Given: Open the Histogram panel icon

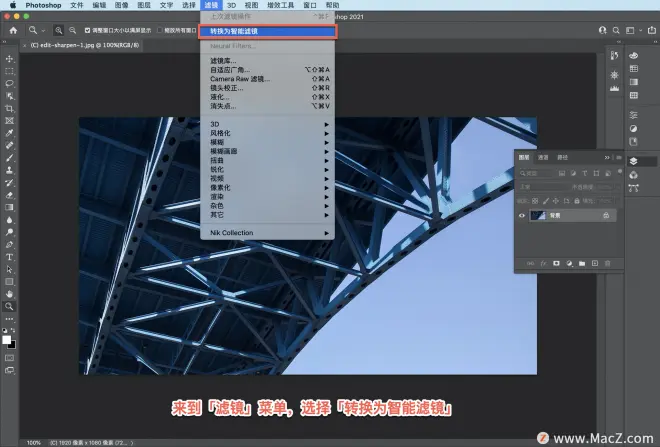Looking at the screenshot, I should 614,88.
